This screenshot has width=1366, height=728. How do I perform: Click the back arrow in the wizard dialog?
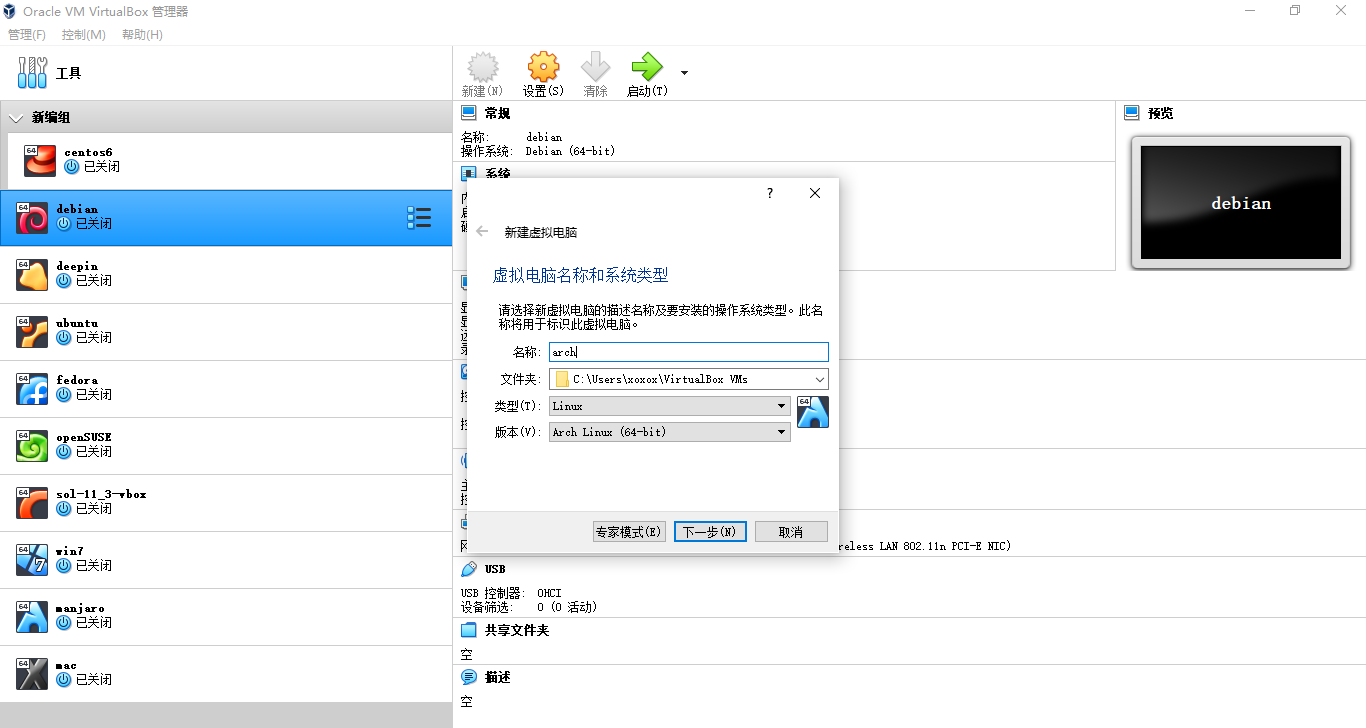482,231
